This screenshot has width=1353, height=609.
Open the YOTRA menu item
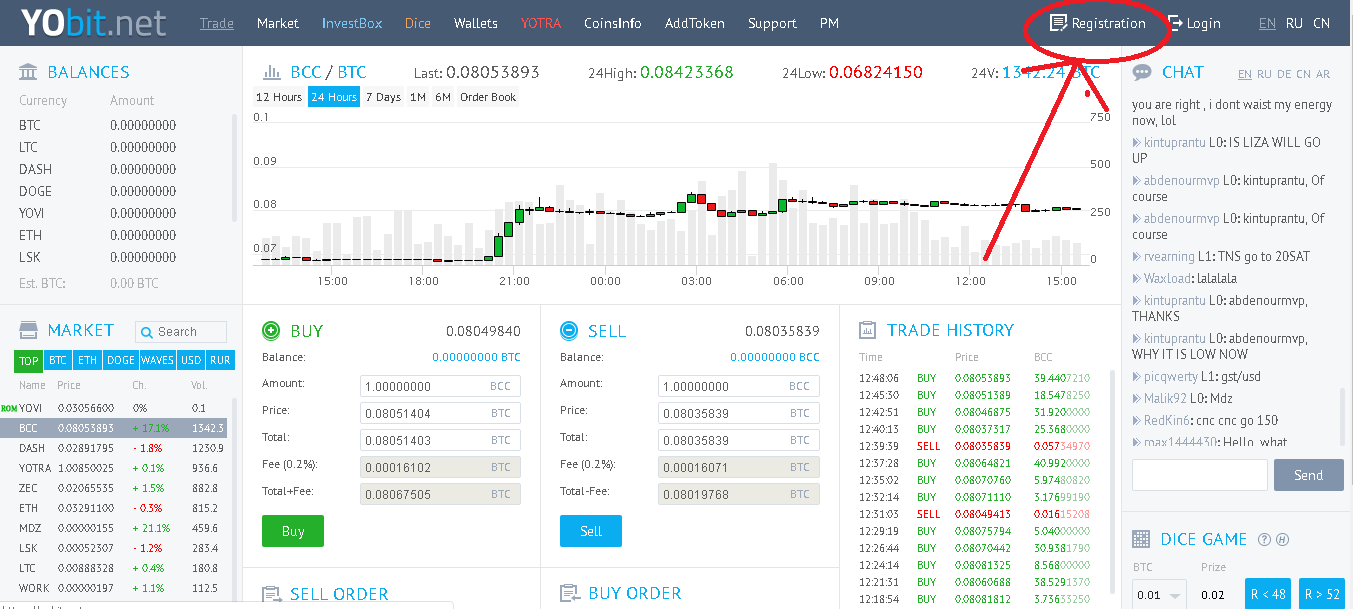541,23
